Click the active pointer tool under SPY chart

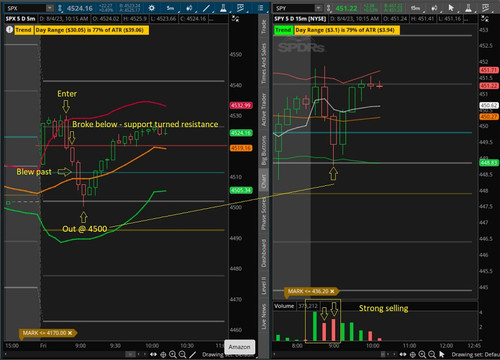click(x=442, y=354)
